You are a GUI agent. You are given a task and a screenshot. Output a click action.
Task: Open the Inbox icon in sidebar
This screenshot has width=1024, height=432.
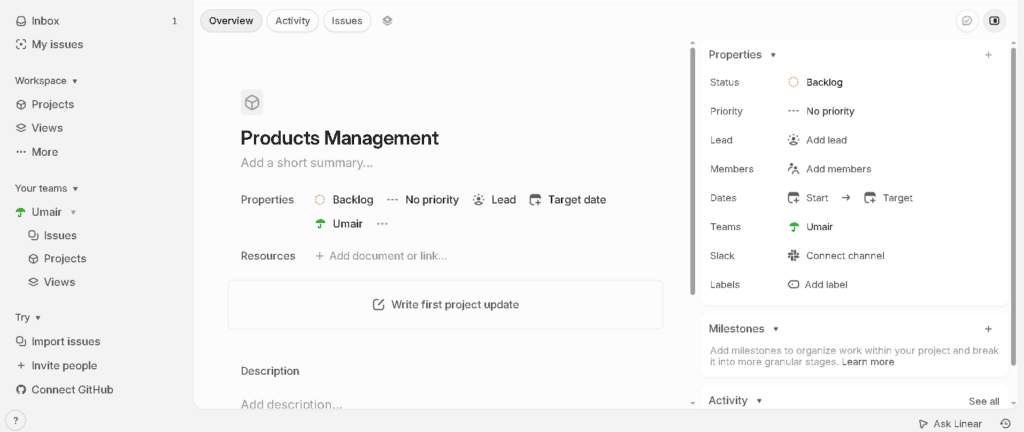(21, 21)
